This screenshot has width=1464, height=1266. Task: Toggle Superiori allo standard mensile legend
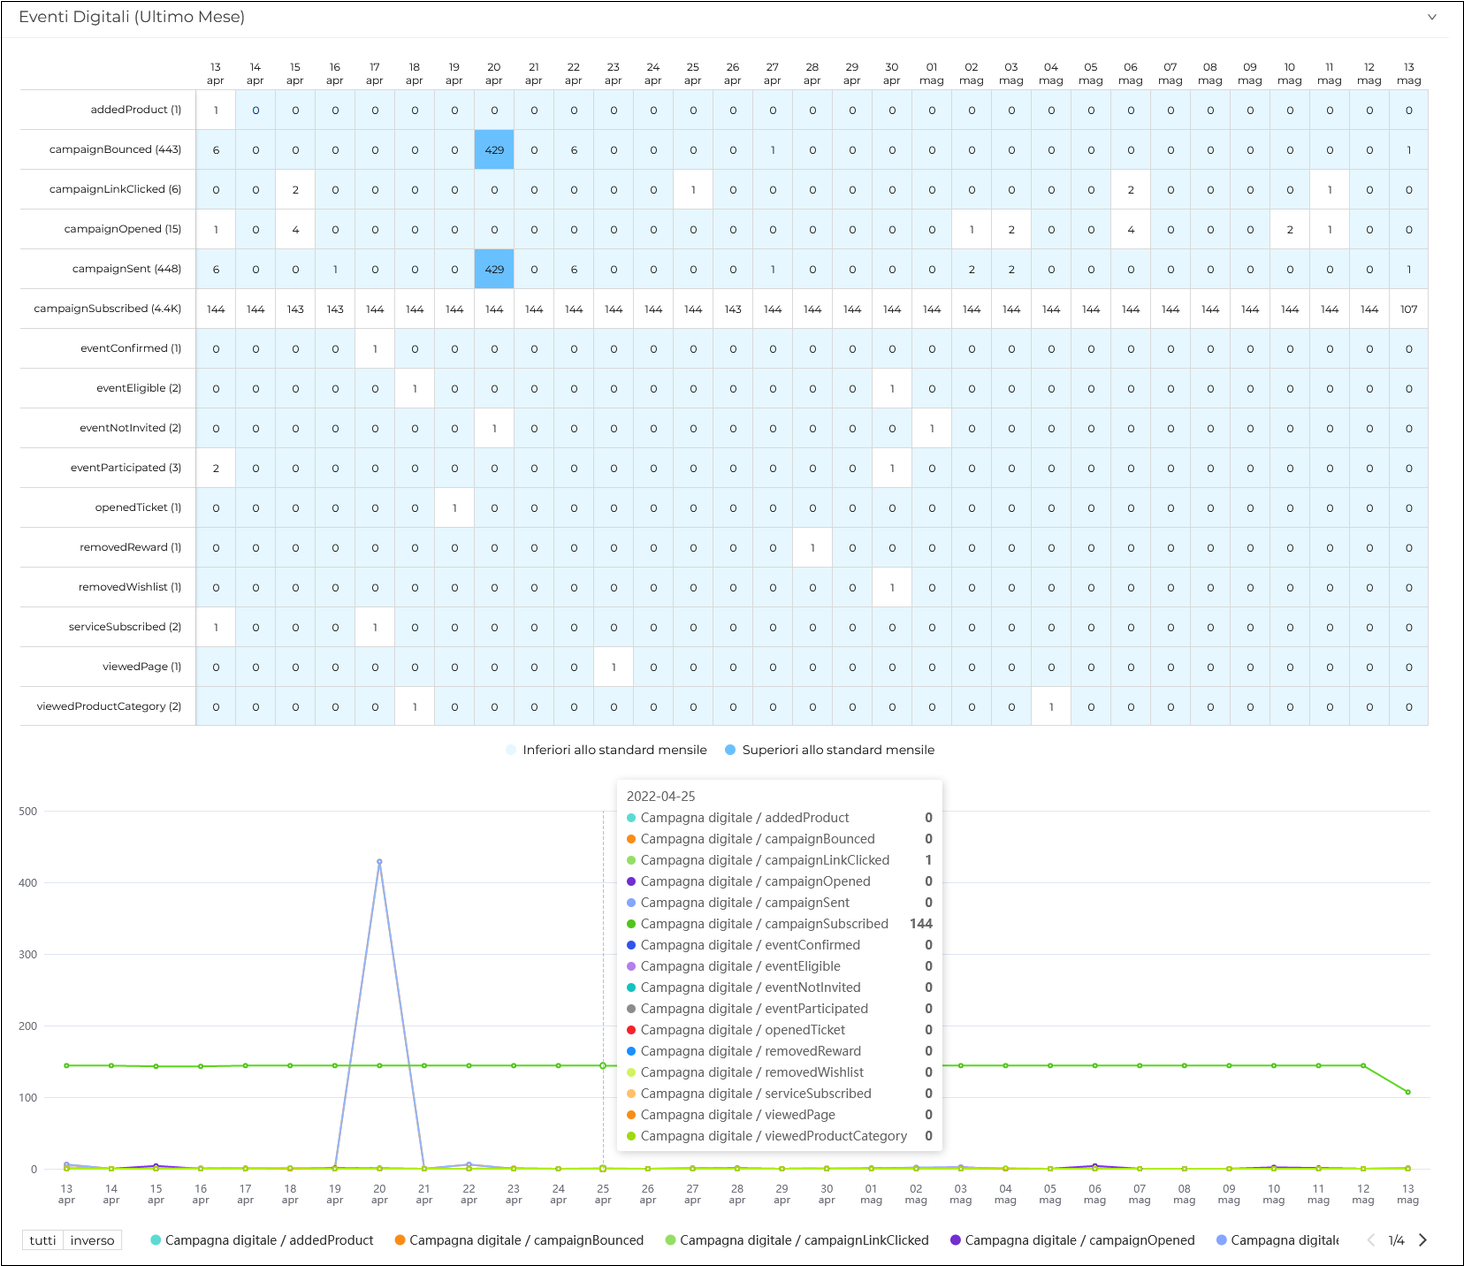click(830, 750)
